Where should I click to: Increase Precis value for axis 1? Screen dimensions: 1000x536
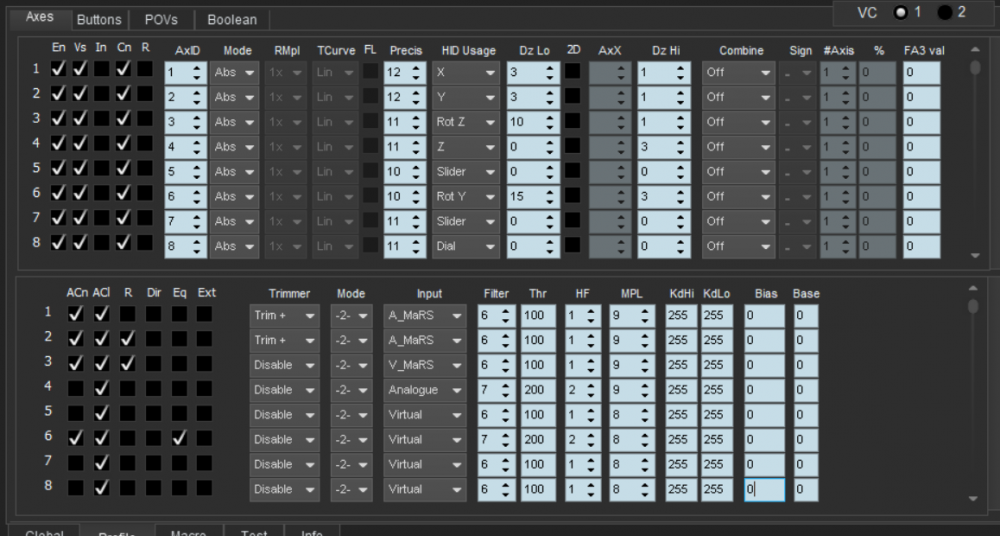point(421,67)
